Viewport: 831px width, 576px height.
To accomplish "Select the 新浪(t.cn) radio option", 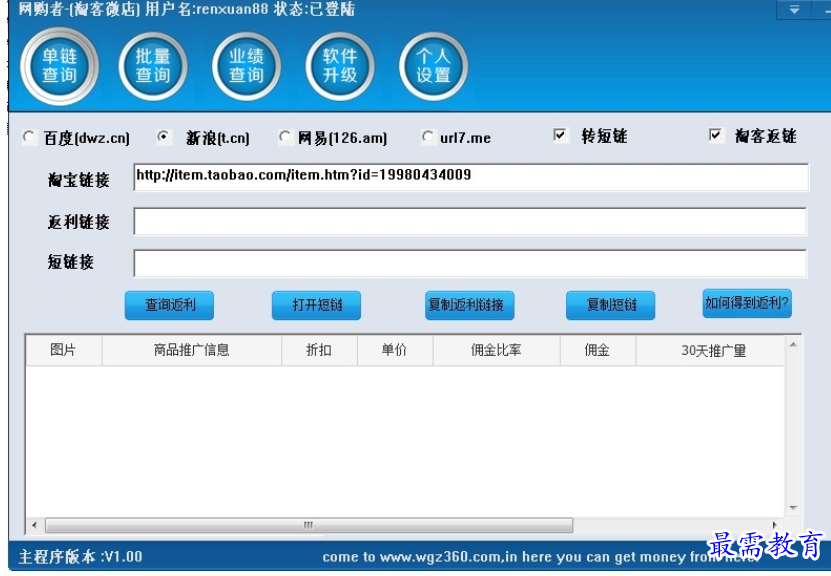I will [x=164, y=138].
